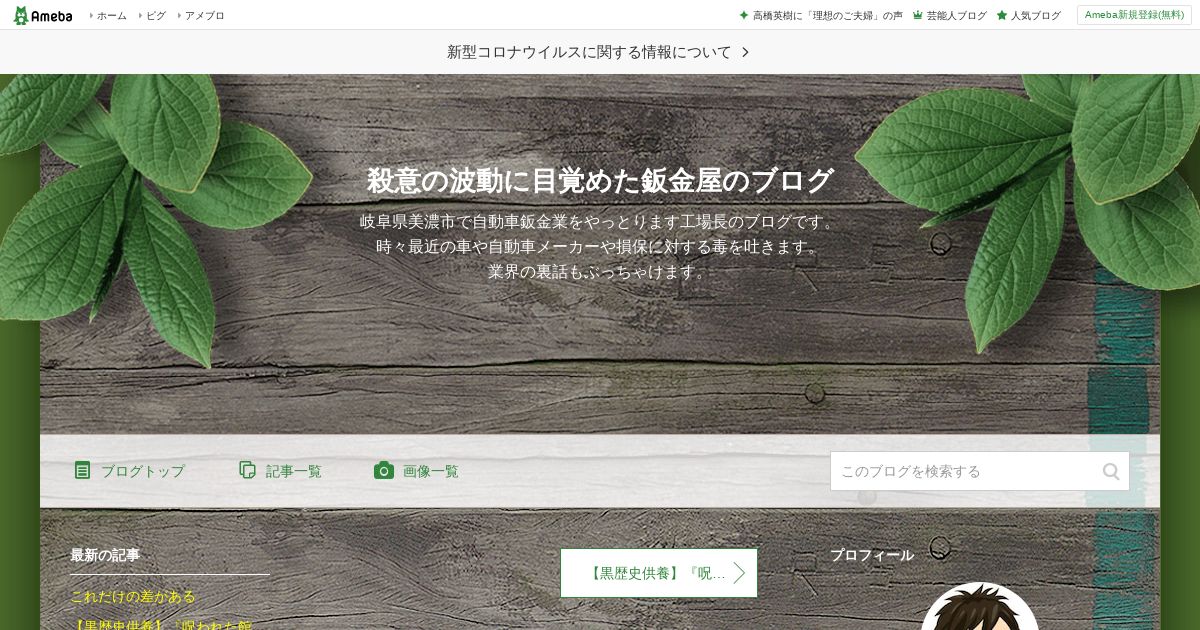The width and height of the screenshot is (1200, 630).
Task: Click blog description line 業界の裏話もぶっちゃけます。
Action: pos(600,271)
